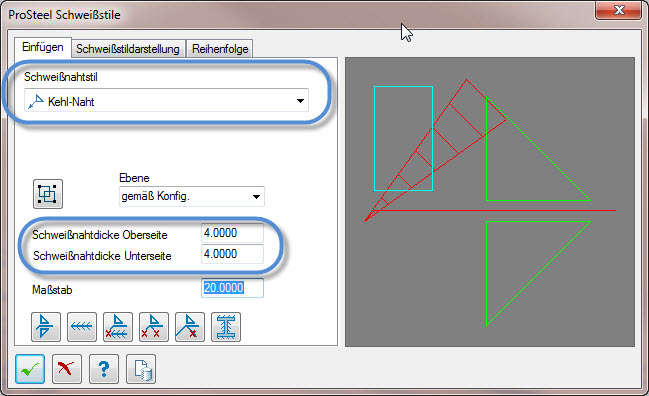
Task: Click the select objects icon beside Ebene
Action: point(48,194)
